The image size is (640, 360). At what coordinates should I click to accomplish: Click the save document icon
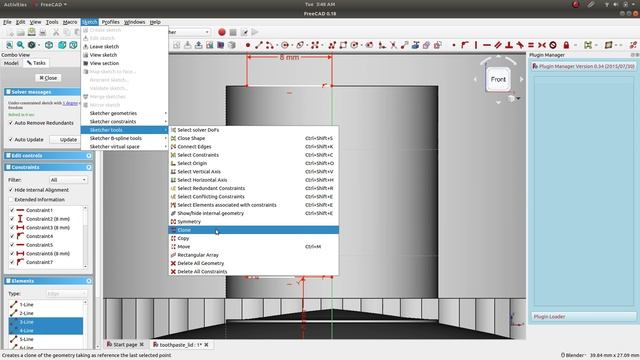click(31, 32)
